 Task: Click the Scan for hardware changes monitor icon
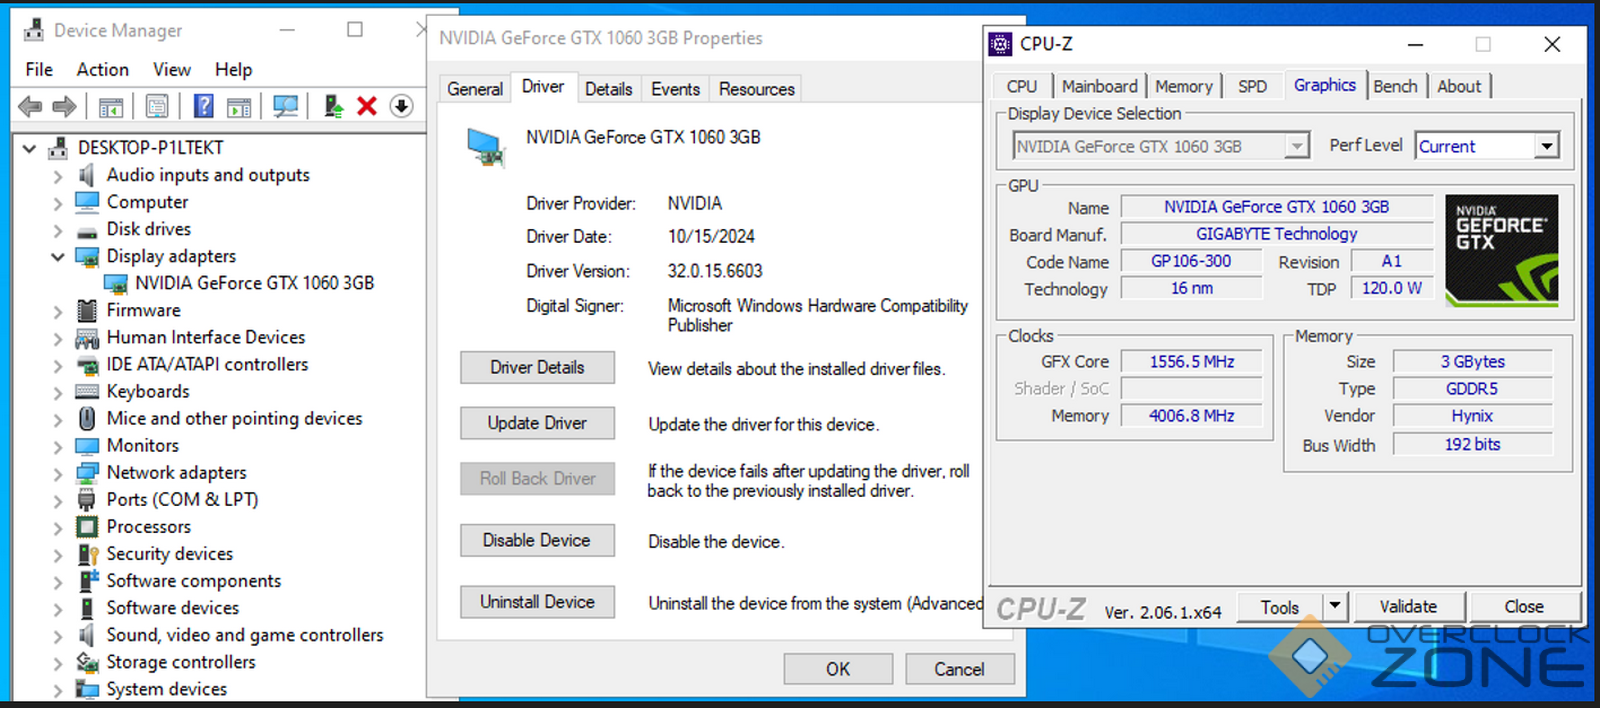point(286,106)
